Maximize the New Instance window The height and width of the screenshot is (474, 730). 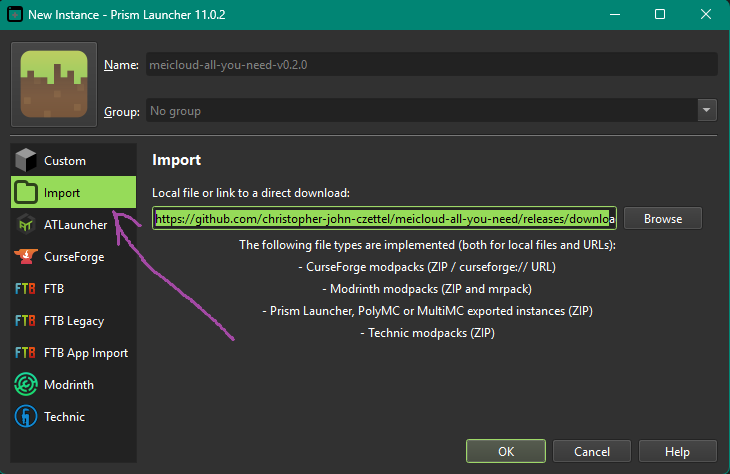(660, 14)
